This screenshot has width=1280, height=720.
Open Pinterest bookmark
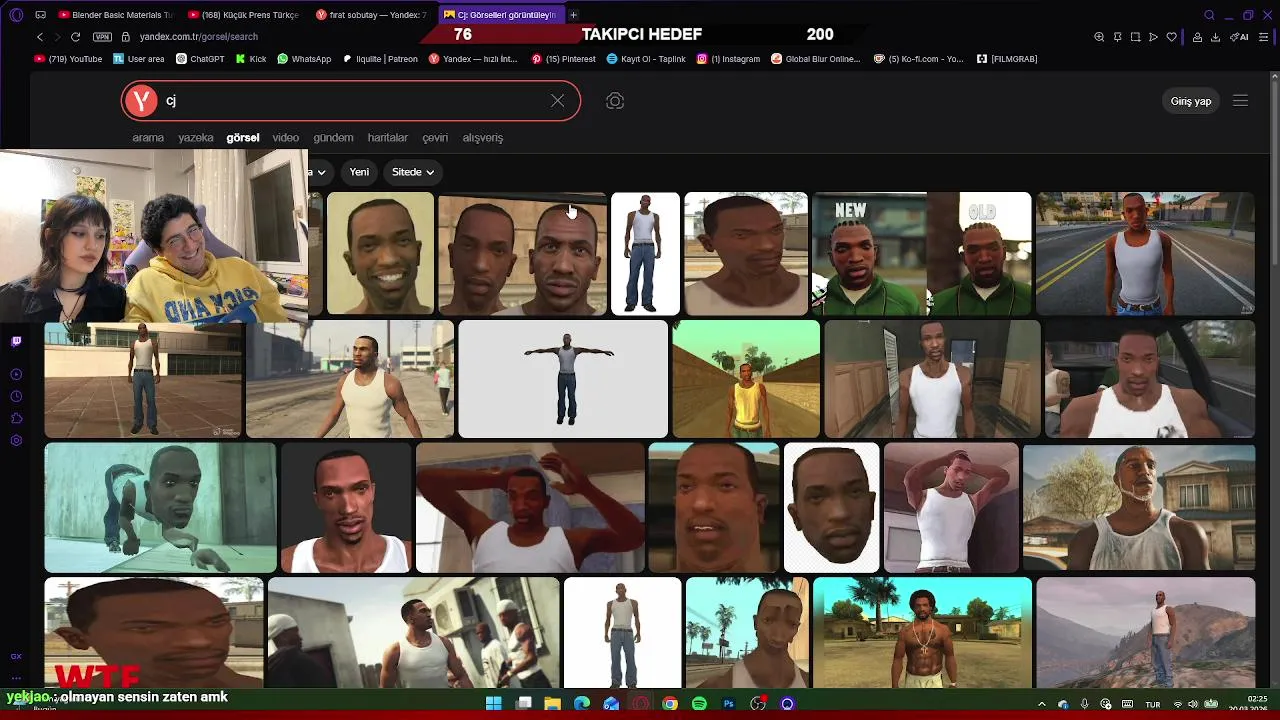[x=563, y=59]
